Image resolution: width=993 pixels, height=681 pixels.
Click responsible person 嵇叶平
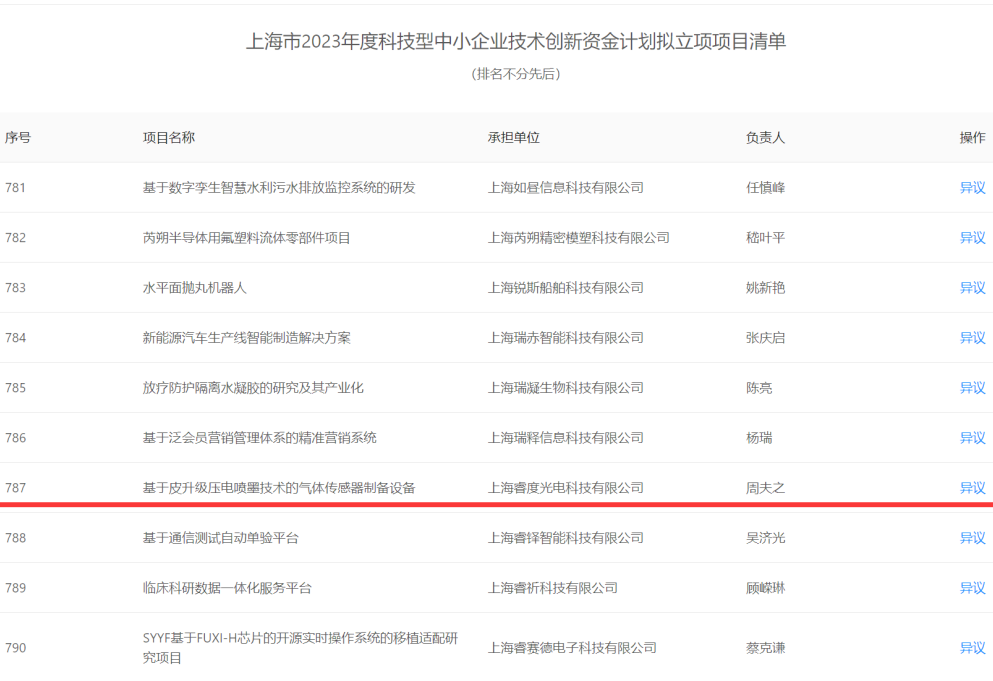click(765, 238)
